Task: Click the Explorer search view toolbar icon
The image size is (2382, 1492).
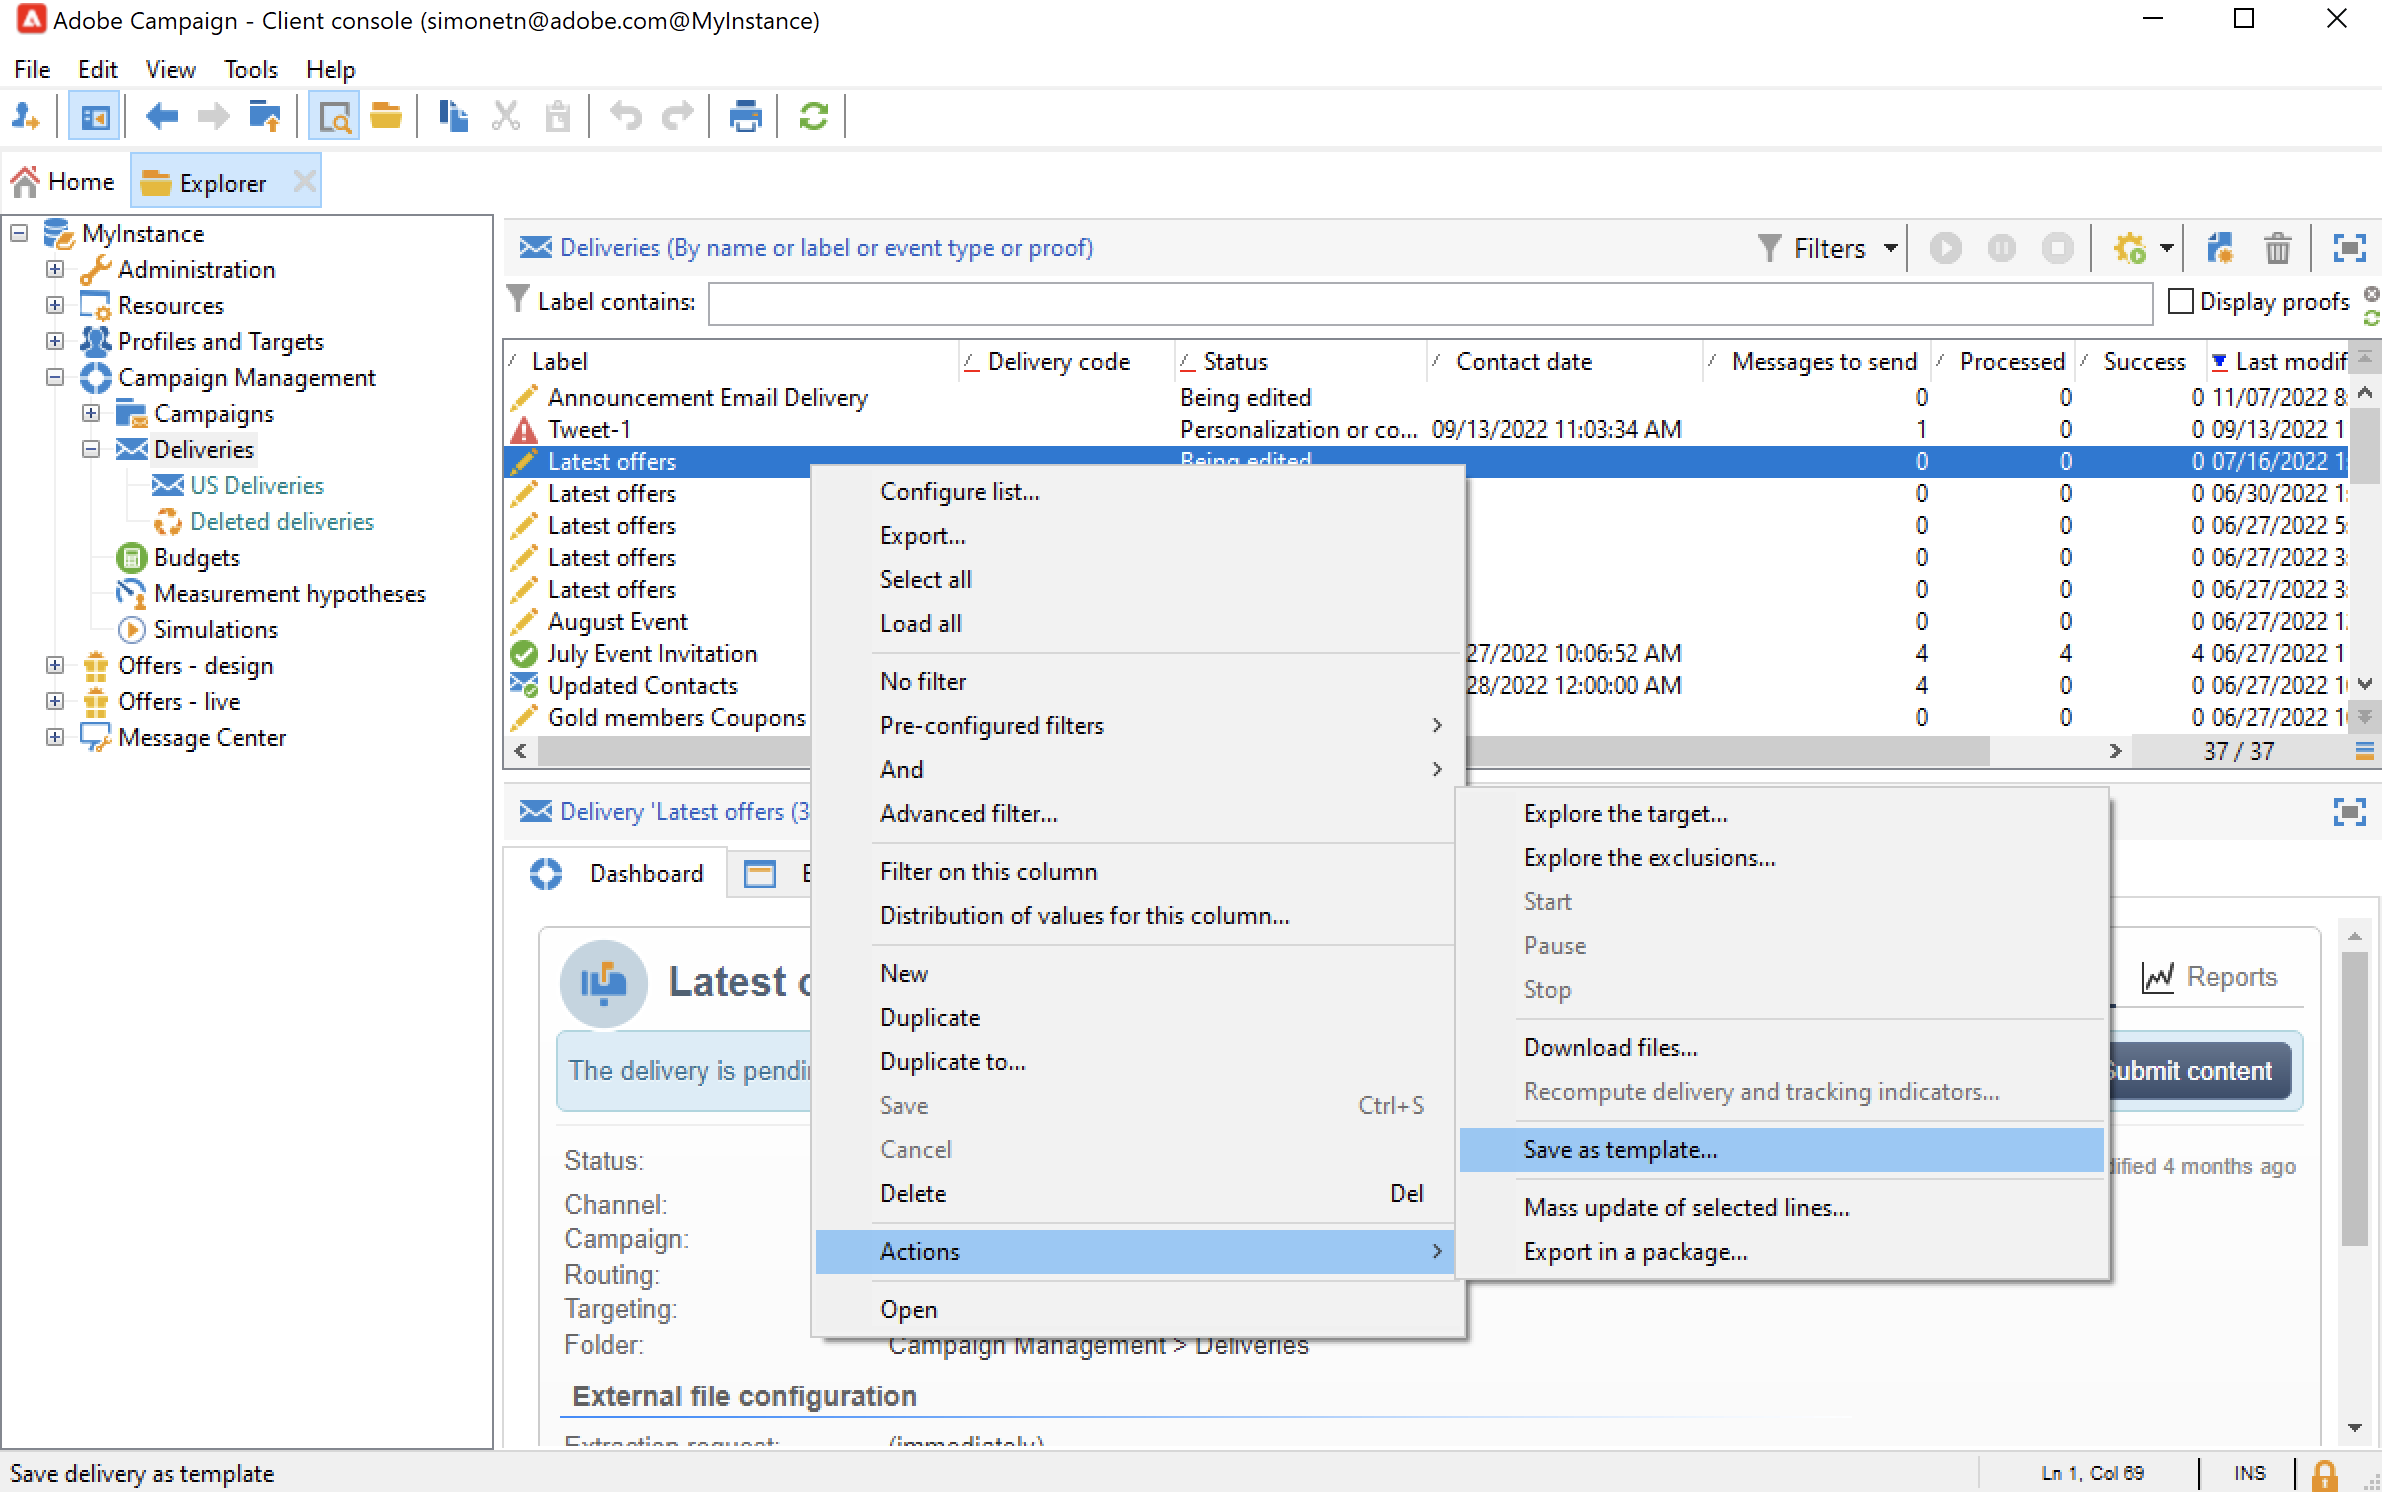Action: tap(333, 117)
